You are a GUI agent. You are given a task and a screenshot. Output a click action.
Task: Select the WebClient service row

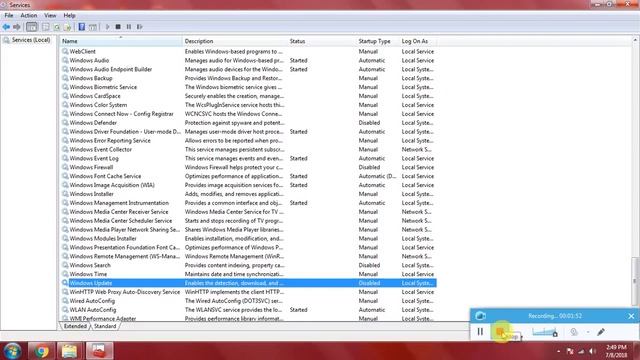pos(249,51)
